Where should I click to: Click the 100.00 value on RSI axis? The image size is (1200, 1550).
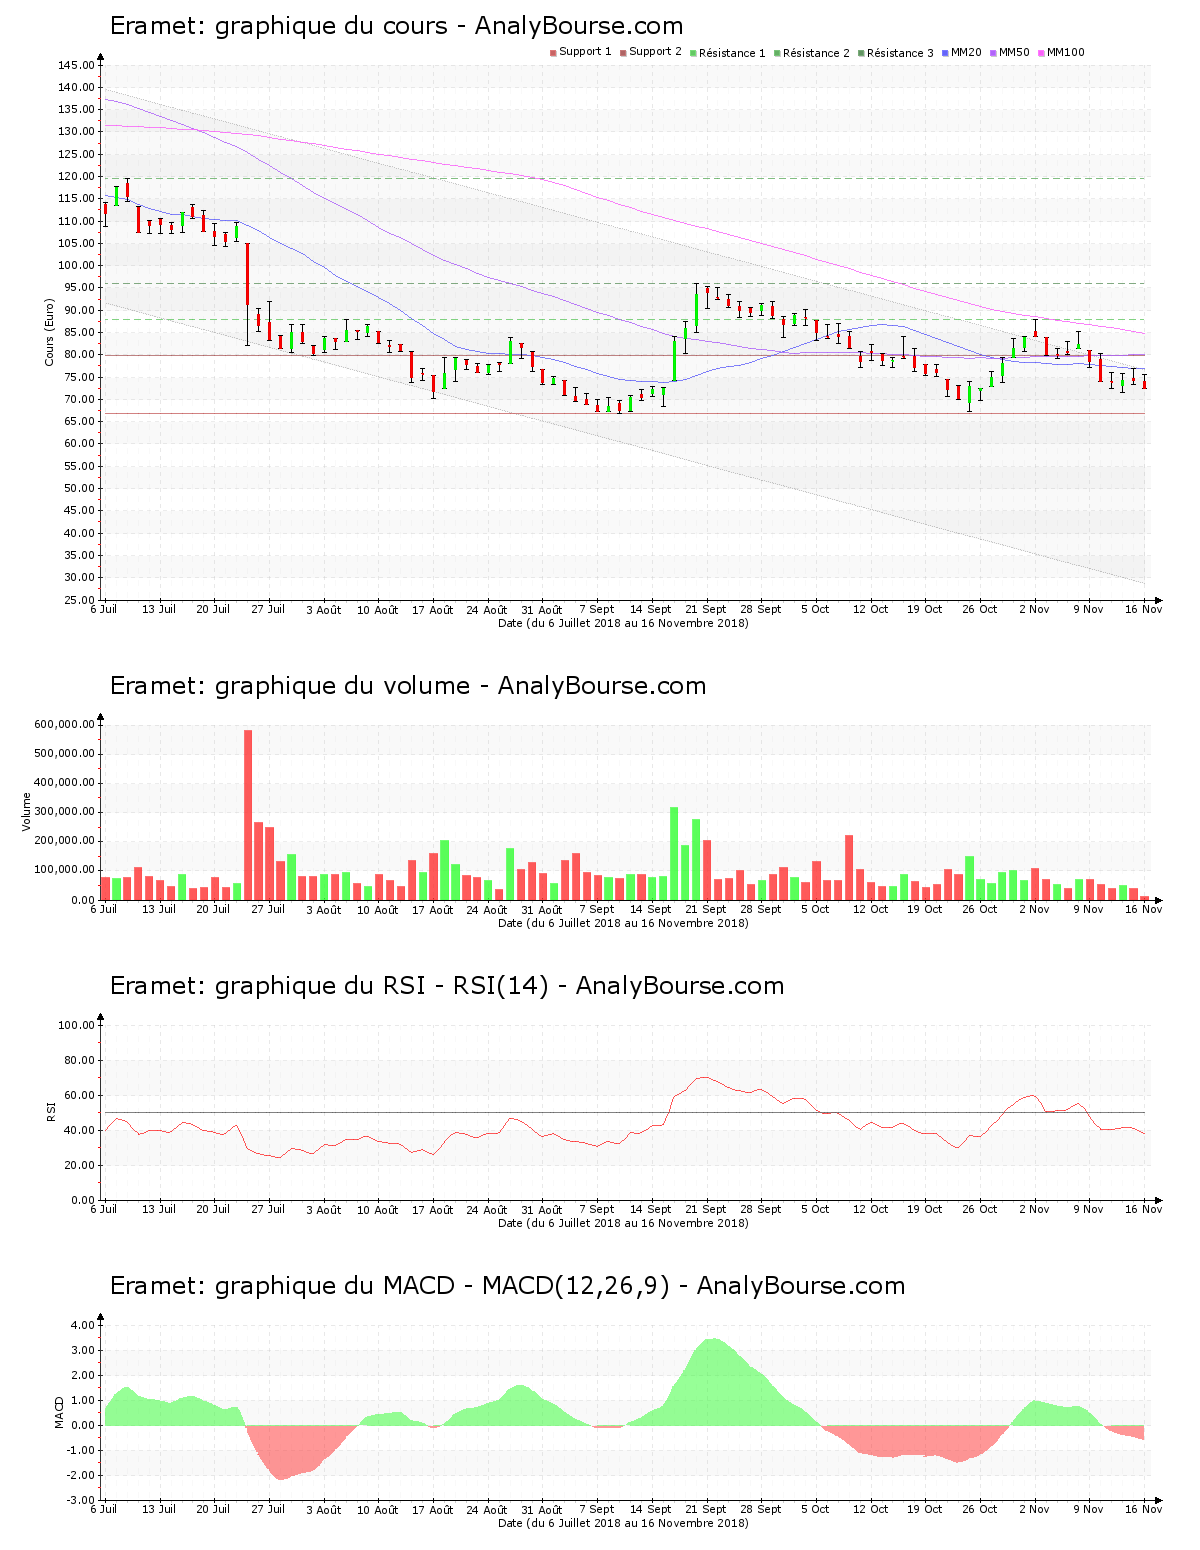coord(76,1025)
